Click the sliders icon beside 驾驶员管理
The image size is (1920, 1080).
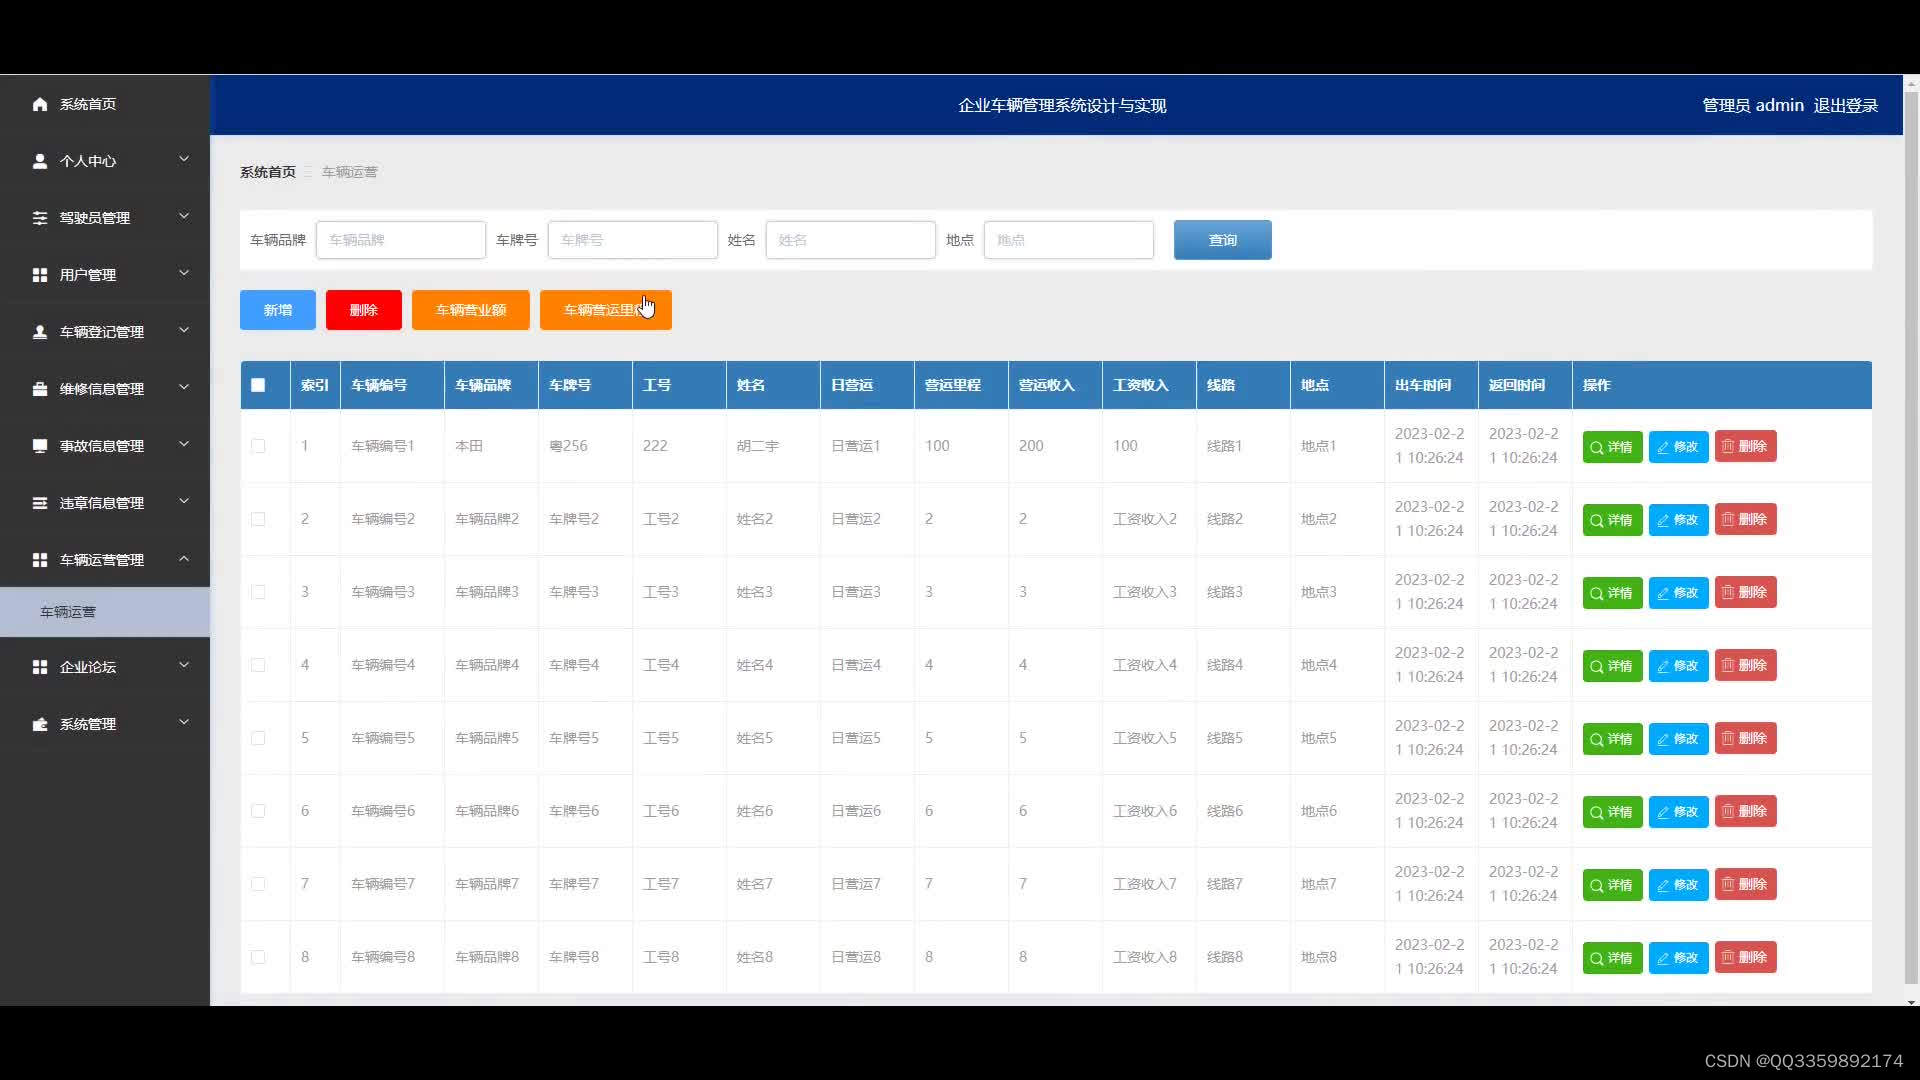point(40,218)
